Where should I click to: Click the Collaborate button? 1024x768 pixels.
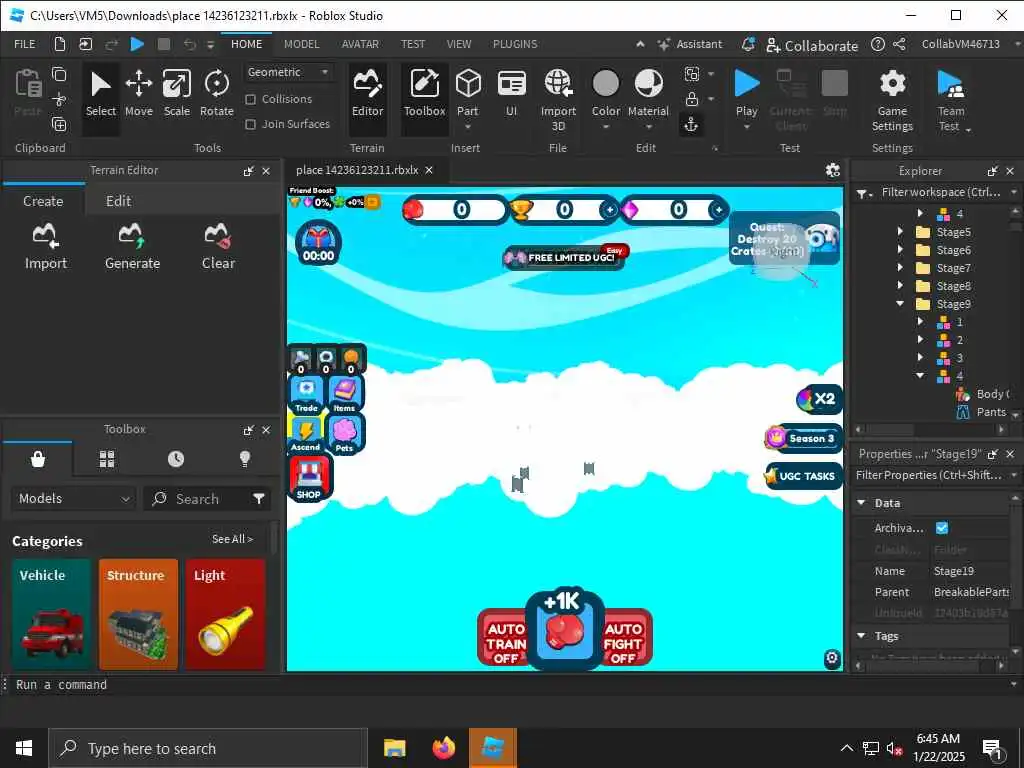[x=812, y=45]
